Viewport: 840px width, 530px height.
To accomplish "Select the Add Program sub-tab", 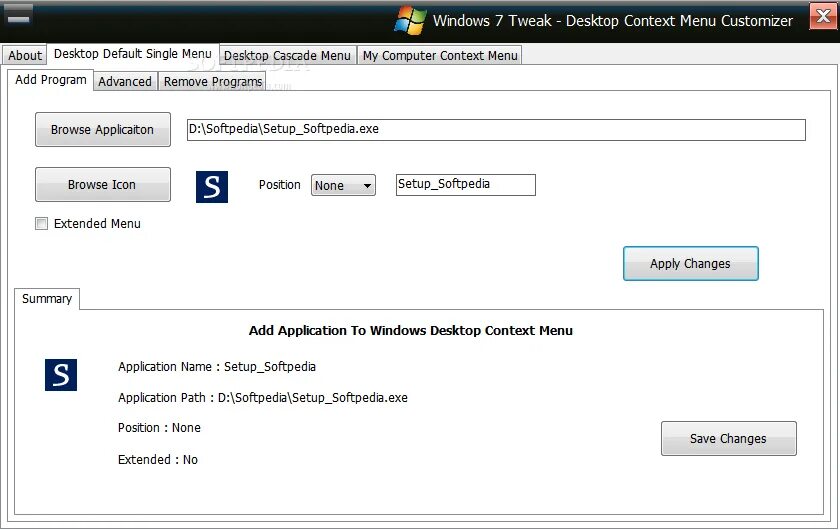I will coord(51,80).
